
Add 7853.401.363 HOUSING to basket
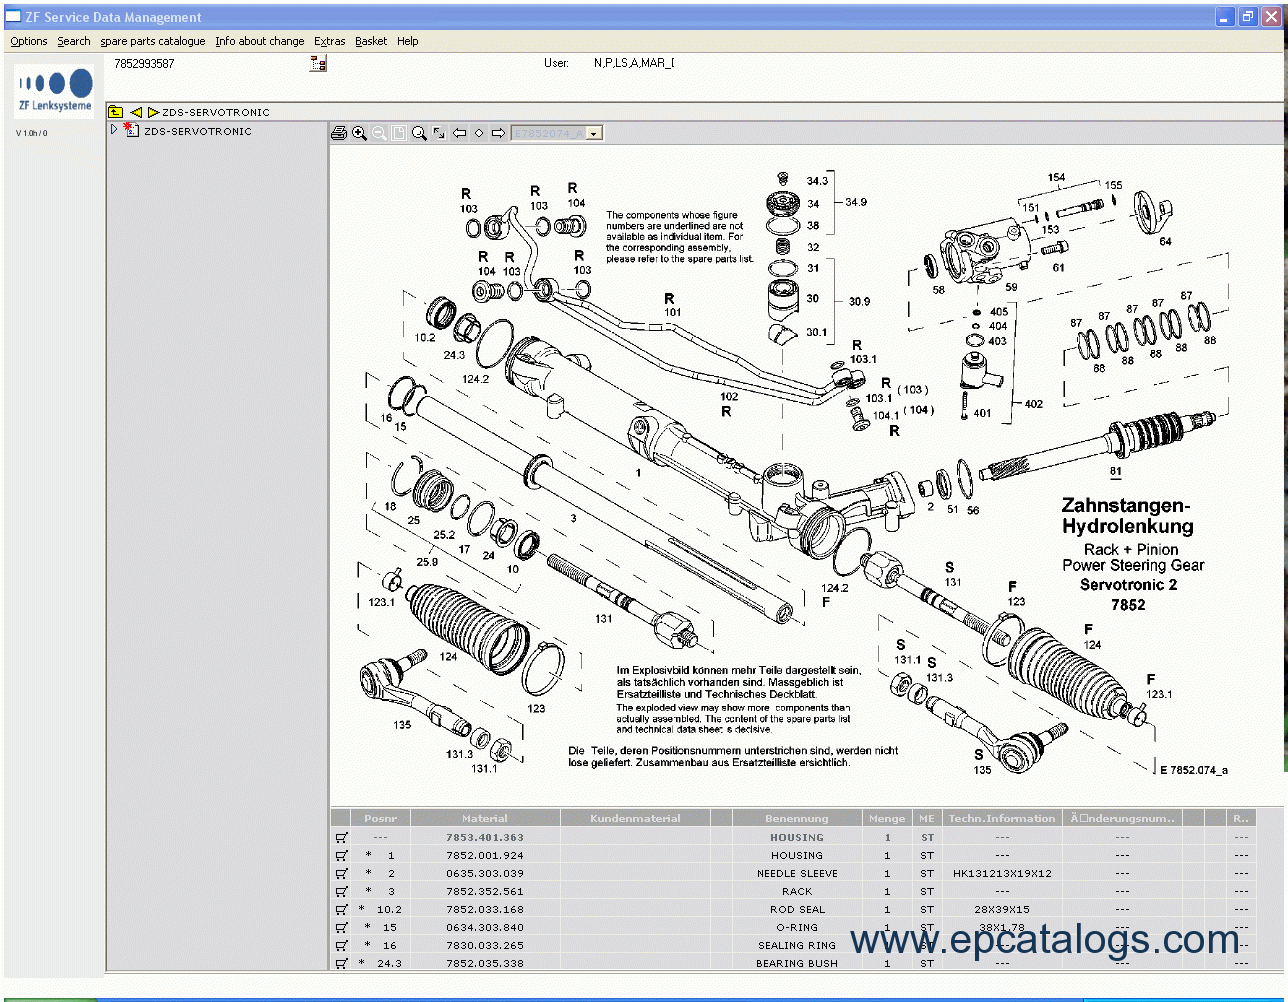coord(341,837)
